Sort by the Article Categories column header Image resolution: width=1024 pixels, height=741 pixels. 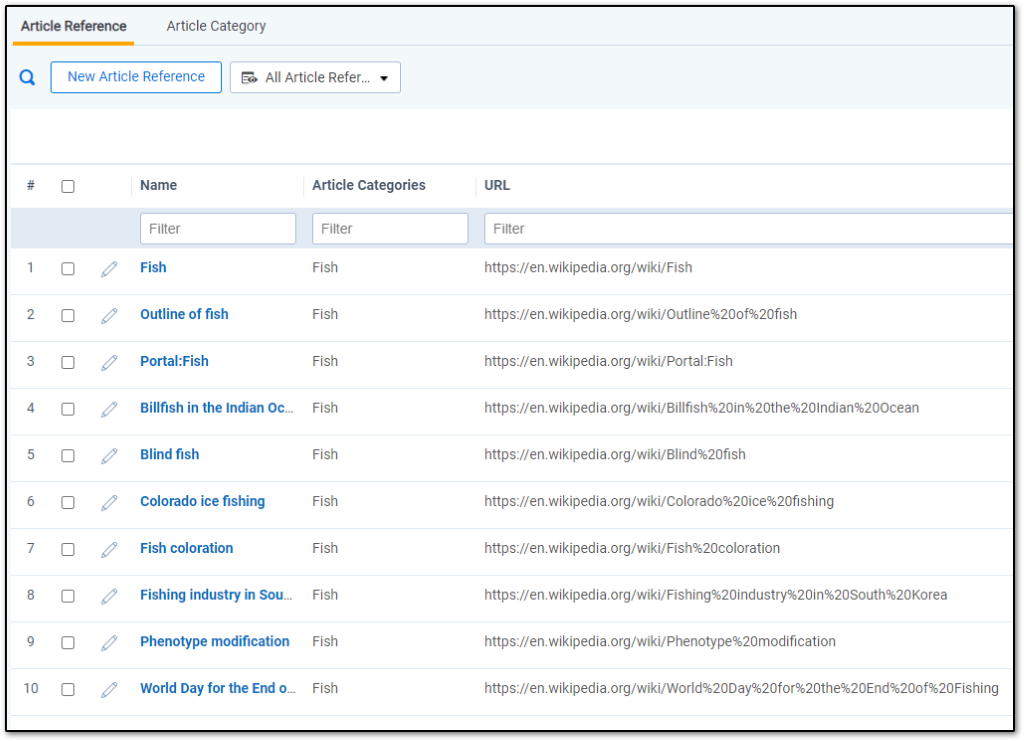pos(369,185)
